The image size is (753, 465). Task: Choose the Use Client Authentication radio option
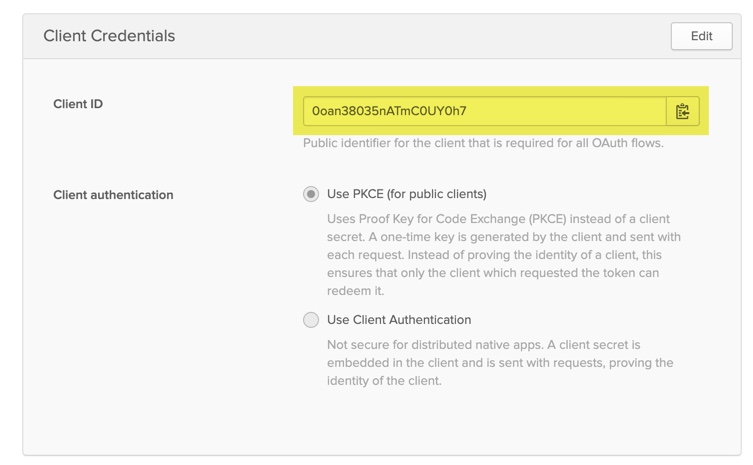311,320
